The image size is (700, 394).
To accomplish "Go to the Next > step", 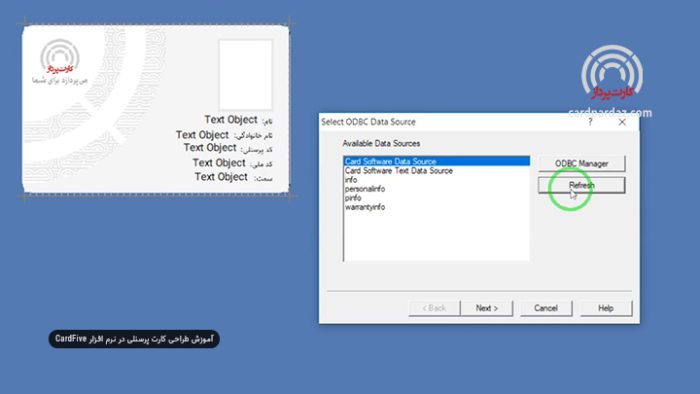I will (487, 308).
